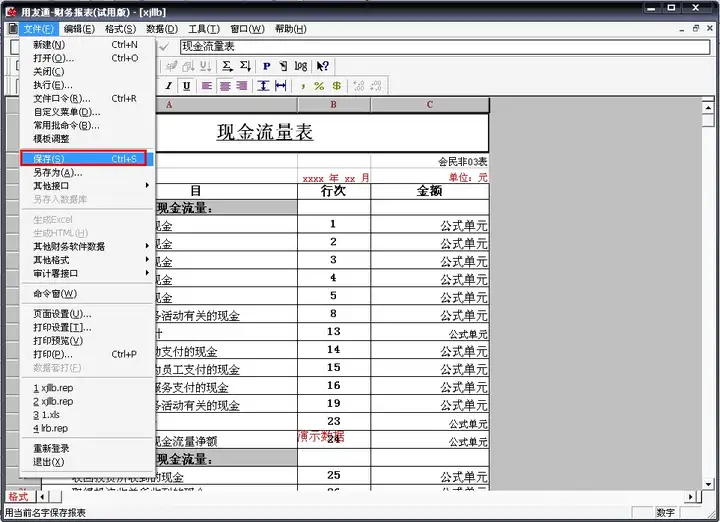720x522 pixels.
Task: Apply currency dollar format
Action: (337, 86)
